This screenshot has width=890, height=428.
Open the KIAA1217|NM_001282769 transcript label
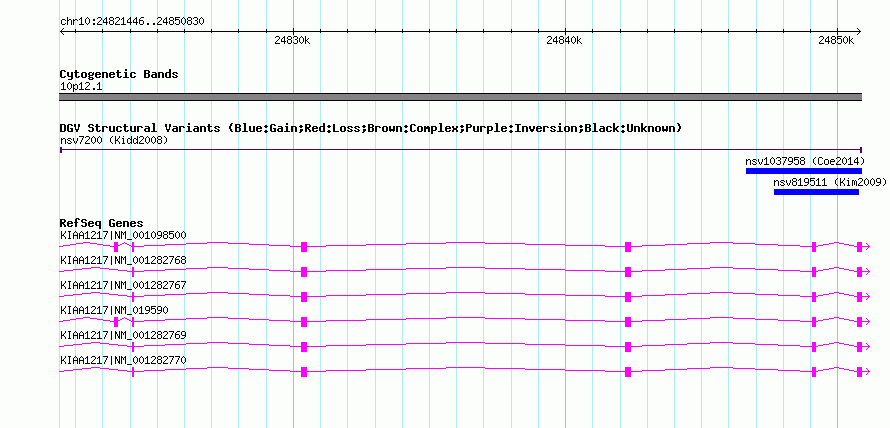coord(123,335)
